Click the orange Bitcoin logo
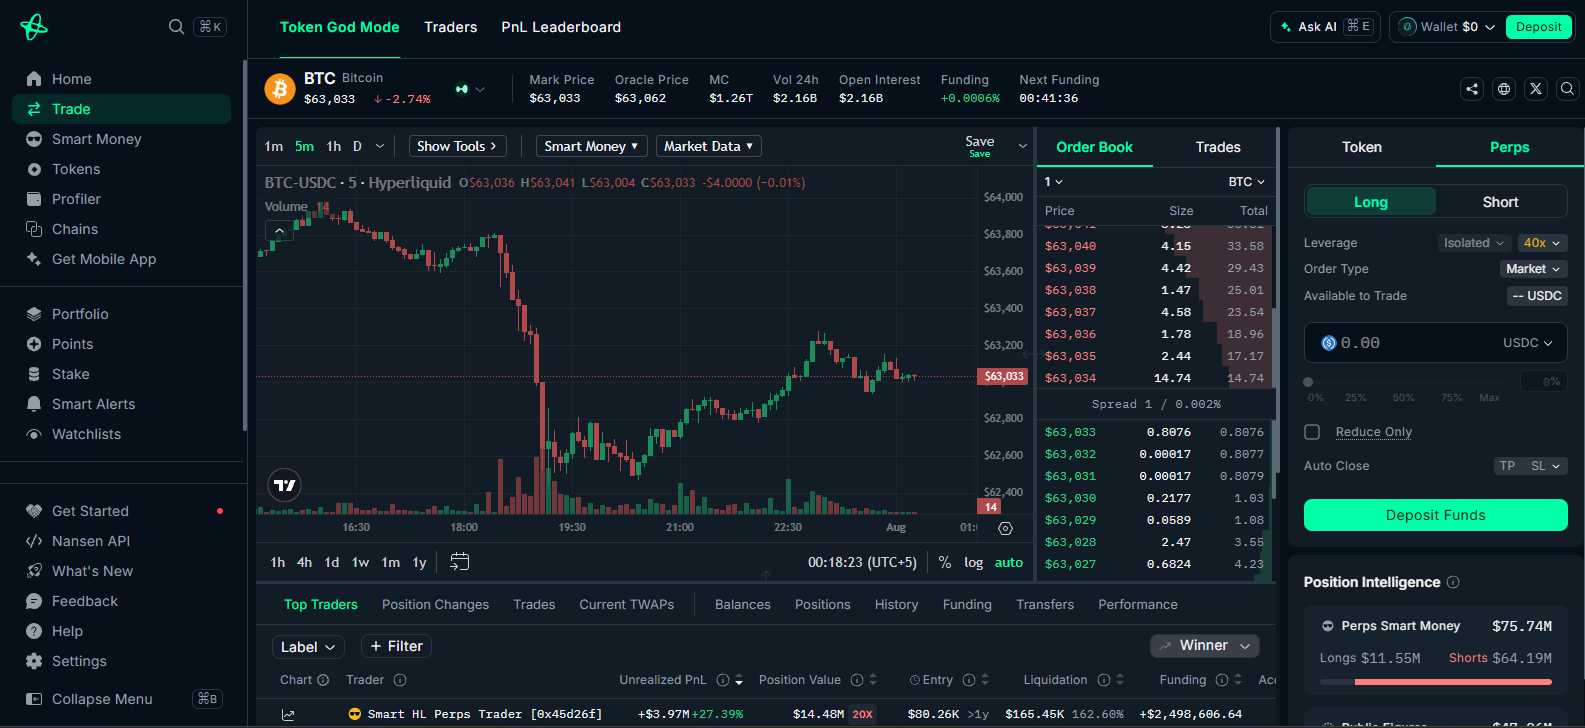This screenshot has width=1585, height=728. [x=280, y=89]
